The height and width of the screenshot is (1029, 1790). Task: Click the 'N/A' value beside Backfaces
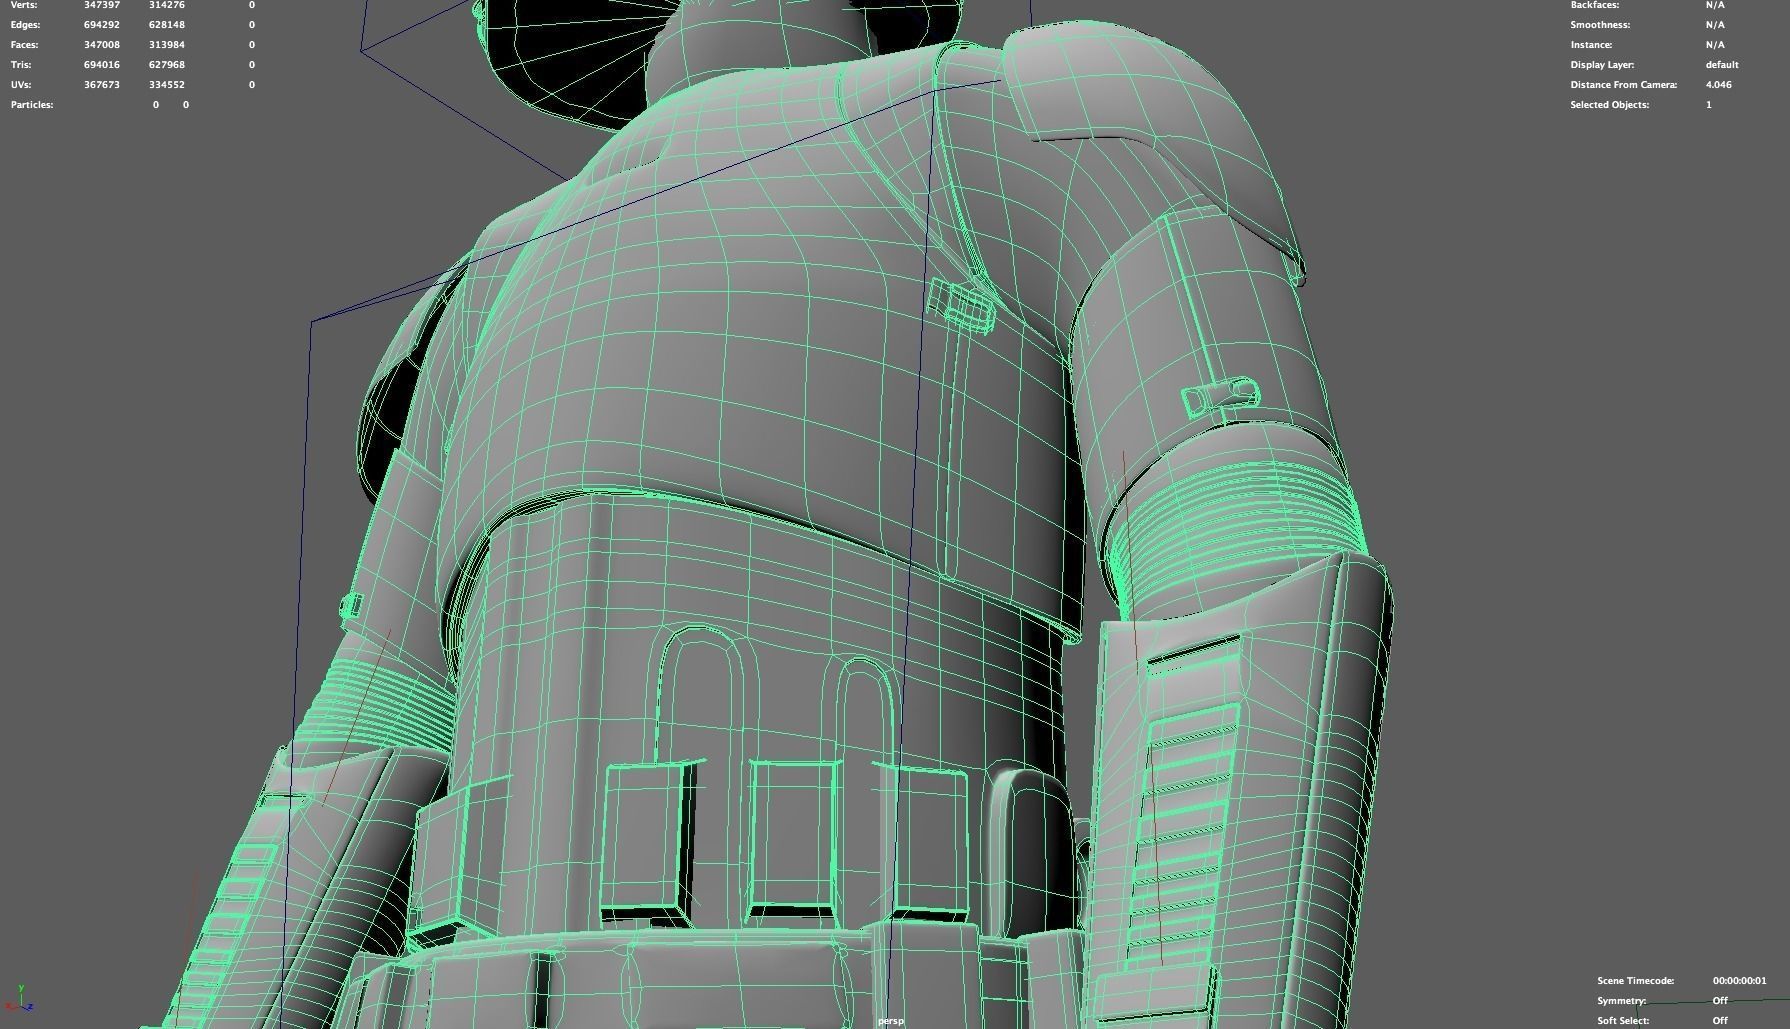pos(1715,5)
